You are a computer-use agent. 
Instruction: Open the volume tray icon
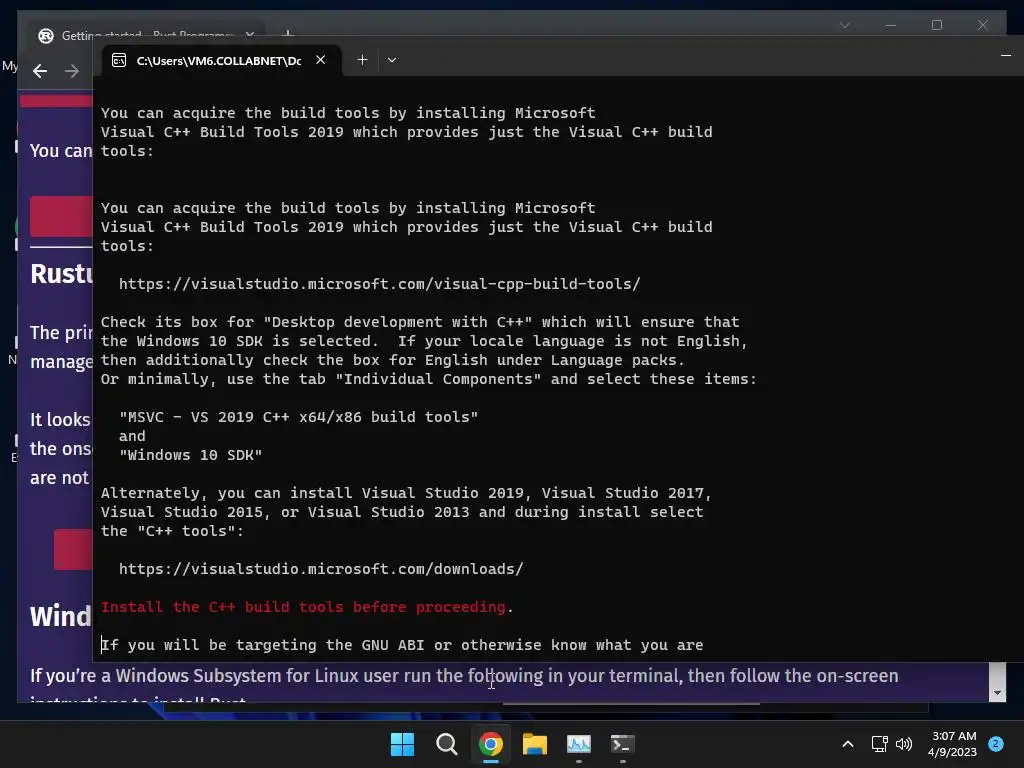904,744
